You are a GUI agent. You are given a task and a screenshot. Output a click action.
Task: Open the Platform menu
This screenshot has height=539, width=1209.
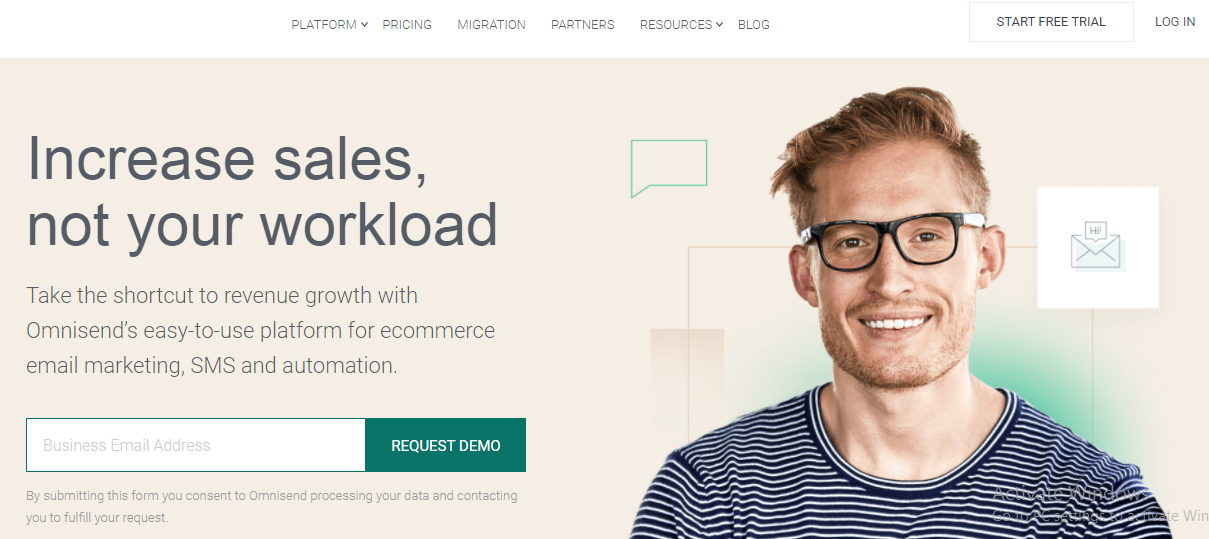pyautogui.click(x=324, y=24)
